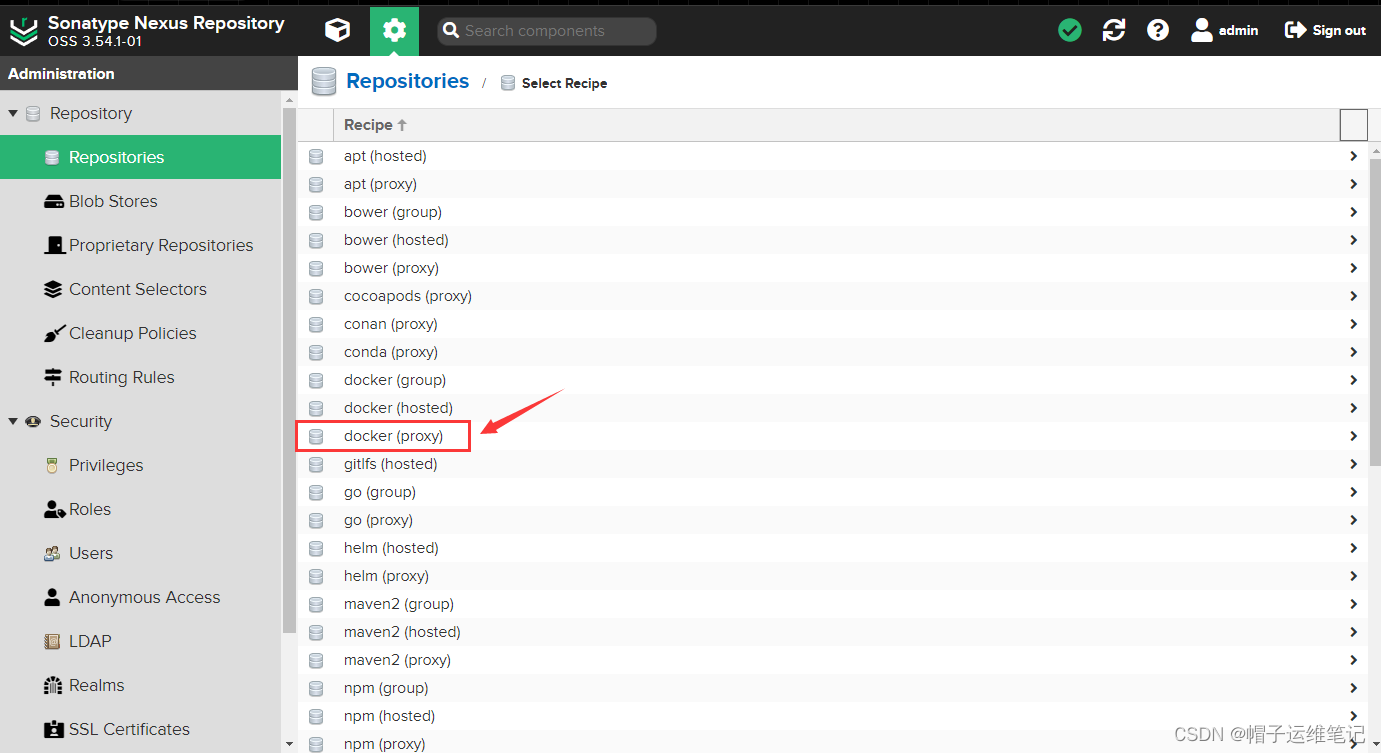Click database icon beside maven2 (group)
The width and height of the screenshot is (1381, 753).
click(x=316, y=604)
